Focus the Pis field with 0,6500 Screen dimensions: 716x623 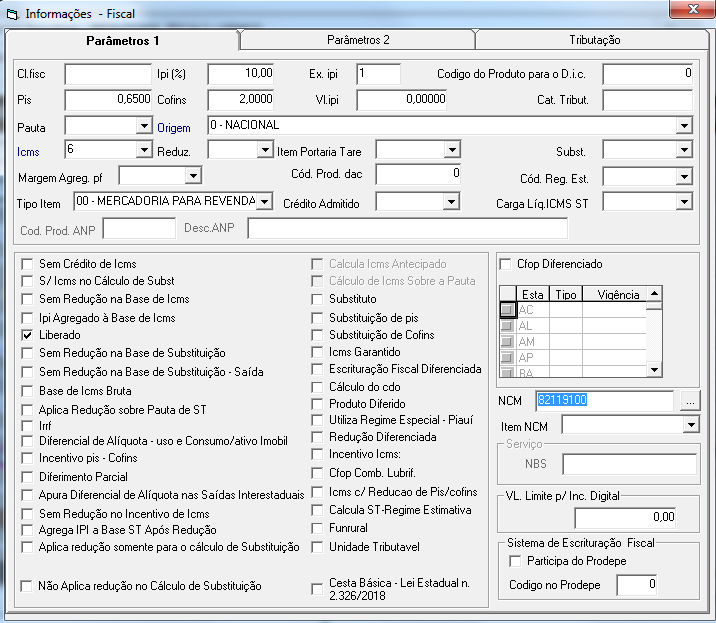coord(108,100)
